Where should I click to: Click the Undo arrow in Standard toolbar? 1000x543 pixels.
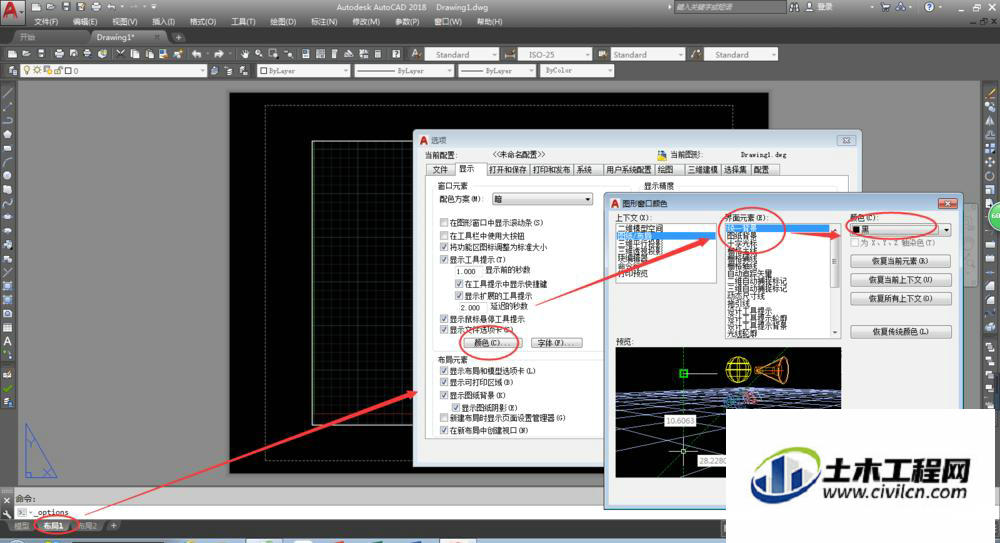196,54
